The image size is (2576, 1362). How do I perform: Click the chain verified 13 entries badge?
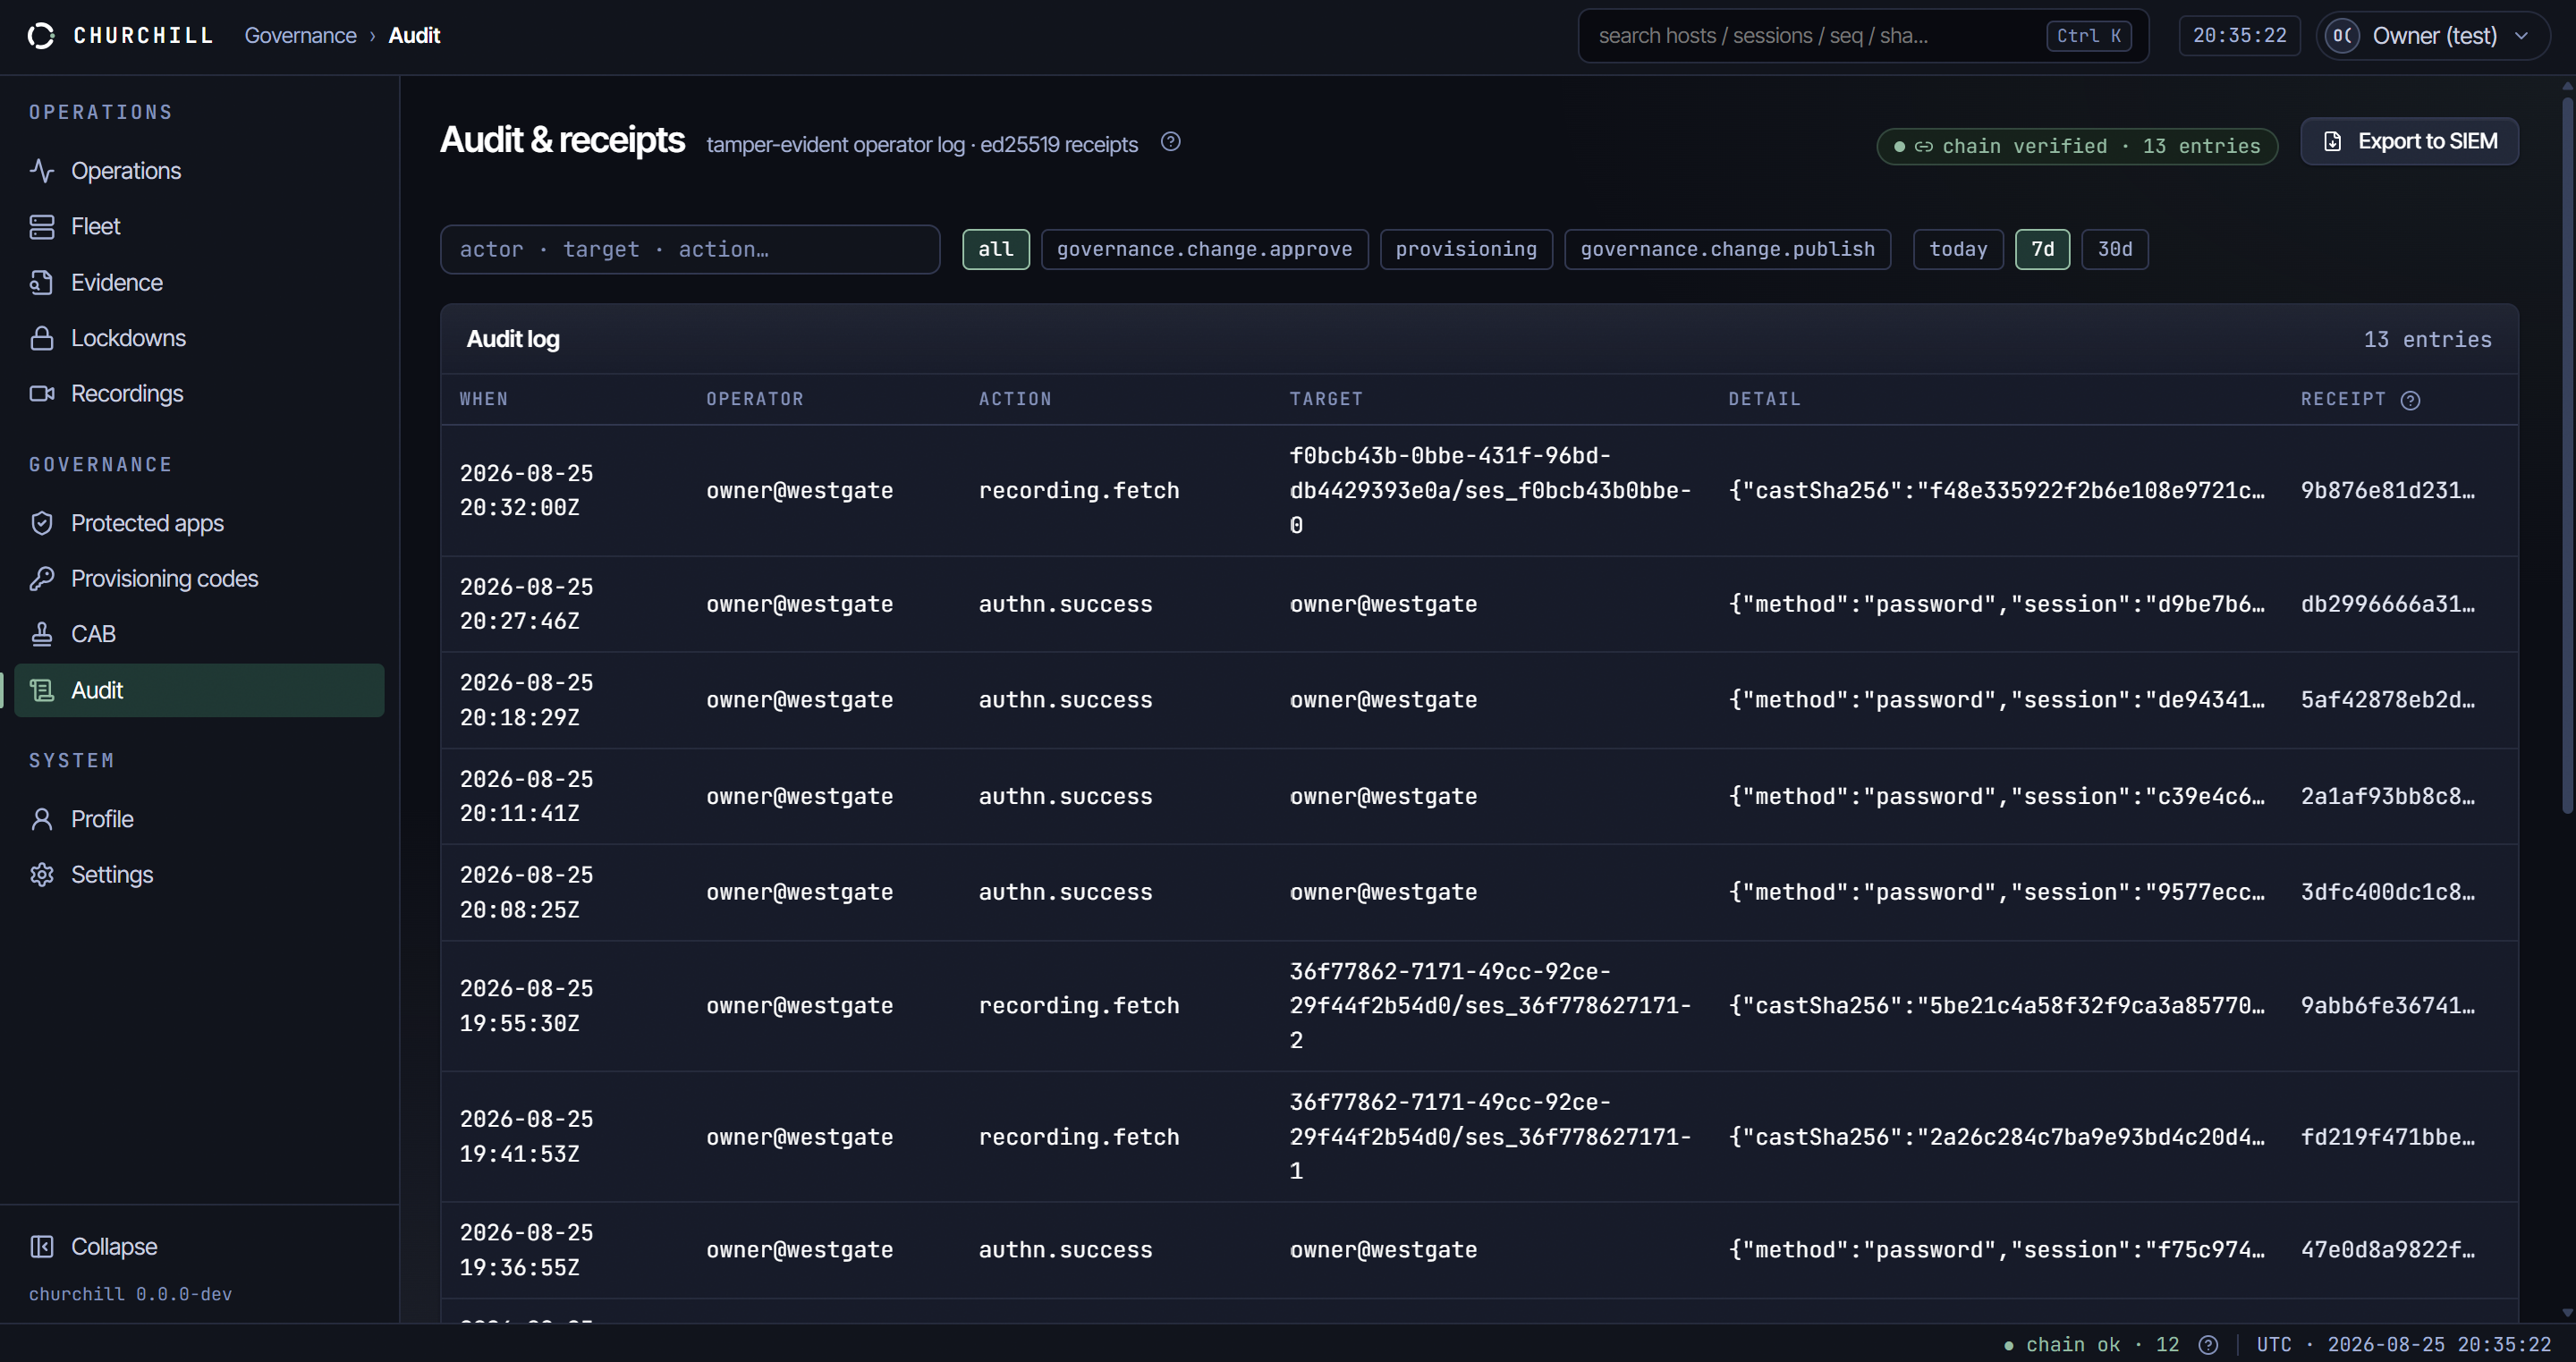click(x=2077, y=147)
